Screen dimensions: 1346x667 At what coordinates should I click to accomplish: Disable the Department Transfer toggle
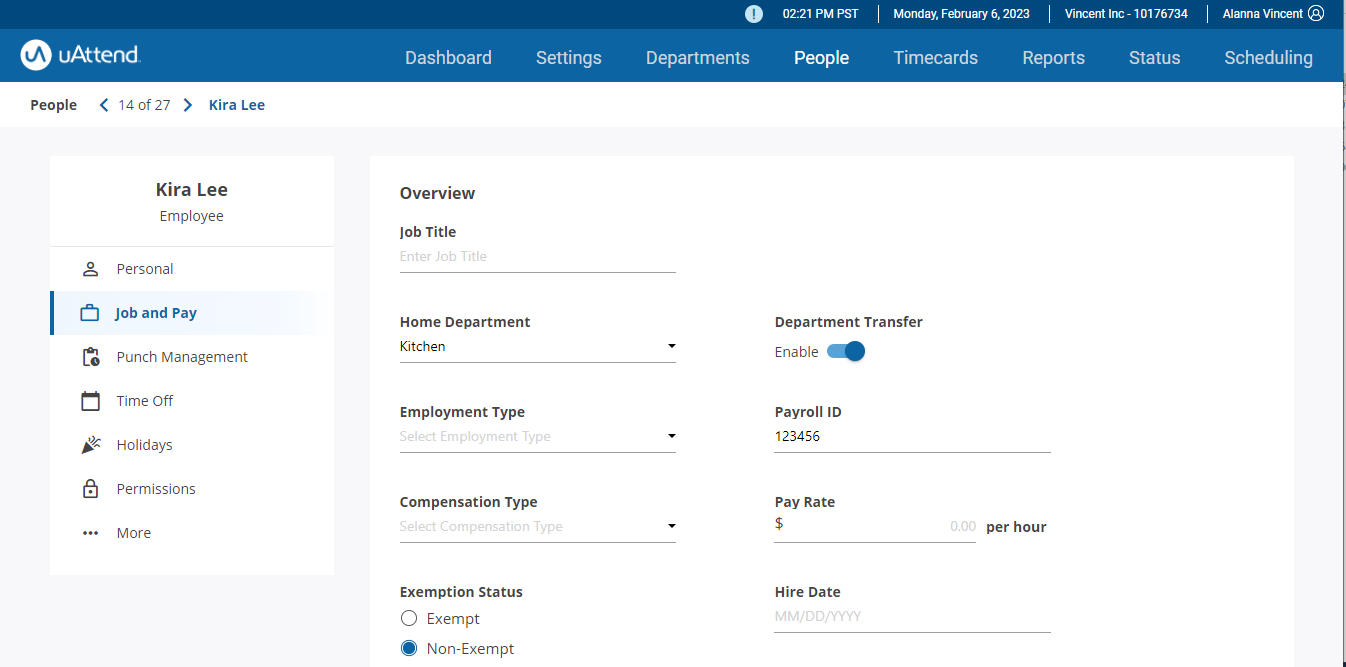point(846,352)
